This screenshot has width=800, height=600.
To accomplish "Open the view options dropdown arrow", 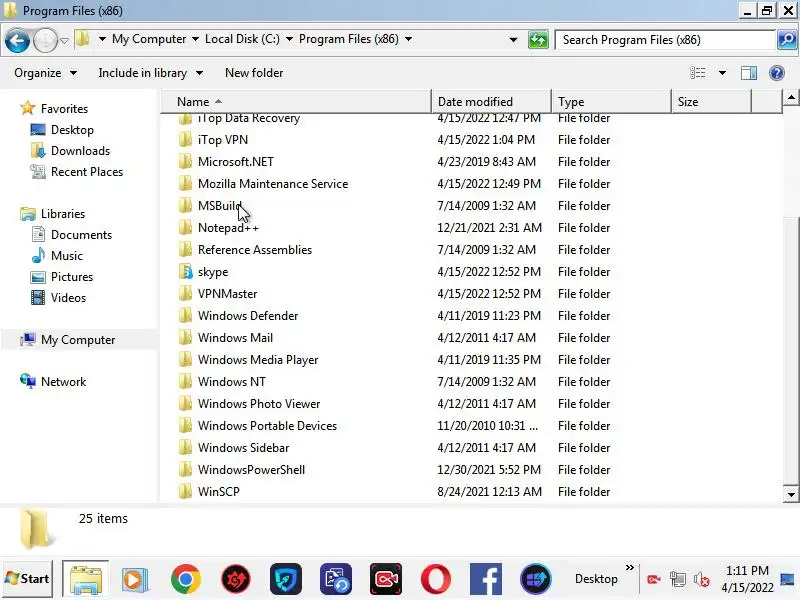I will coord(722,73).
